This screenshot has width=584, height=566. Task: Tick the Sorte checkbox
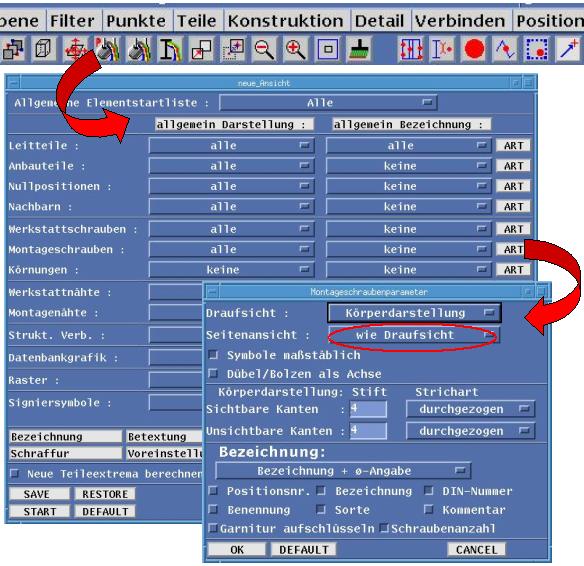point(321,509)
